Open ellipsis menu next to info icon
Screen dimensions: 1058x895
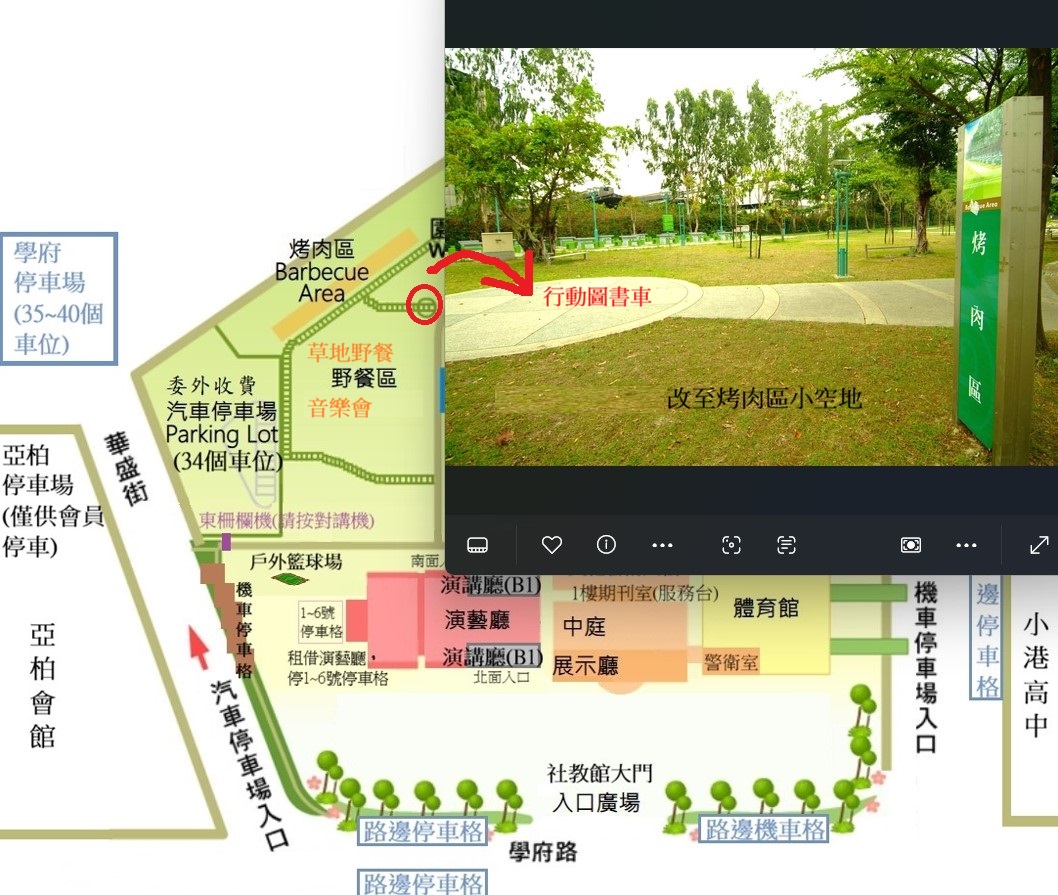click(x=662, y=545)
